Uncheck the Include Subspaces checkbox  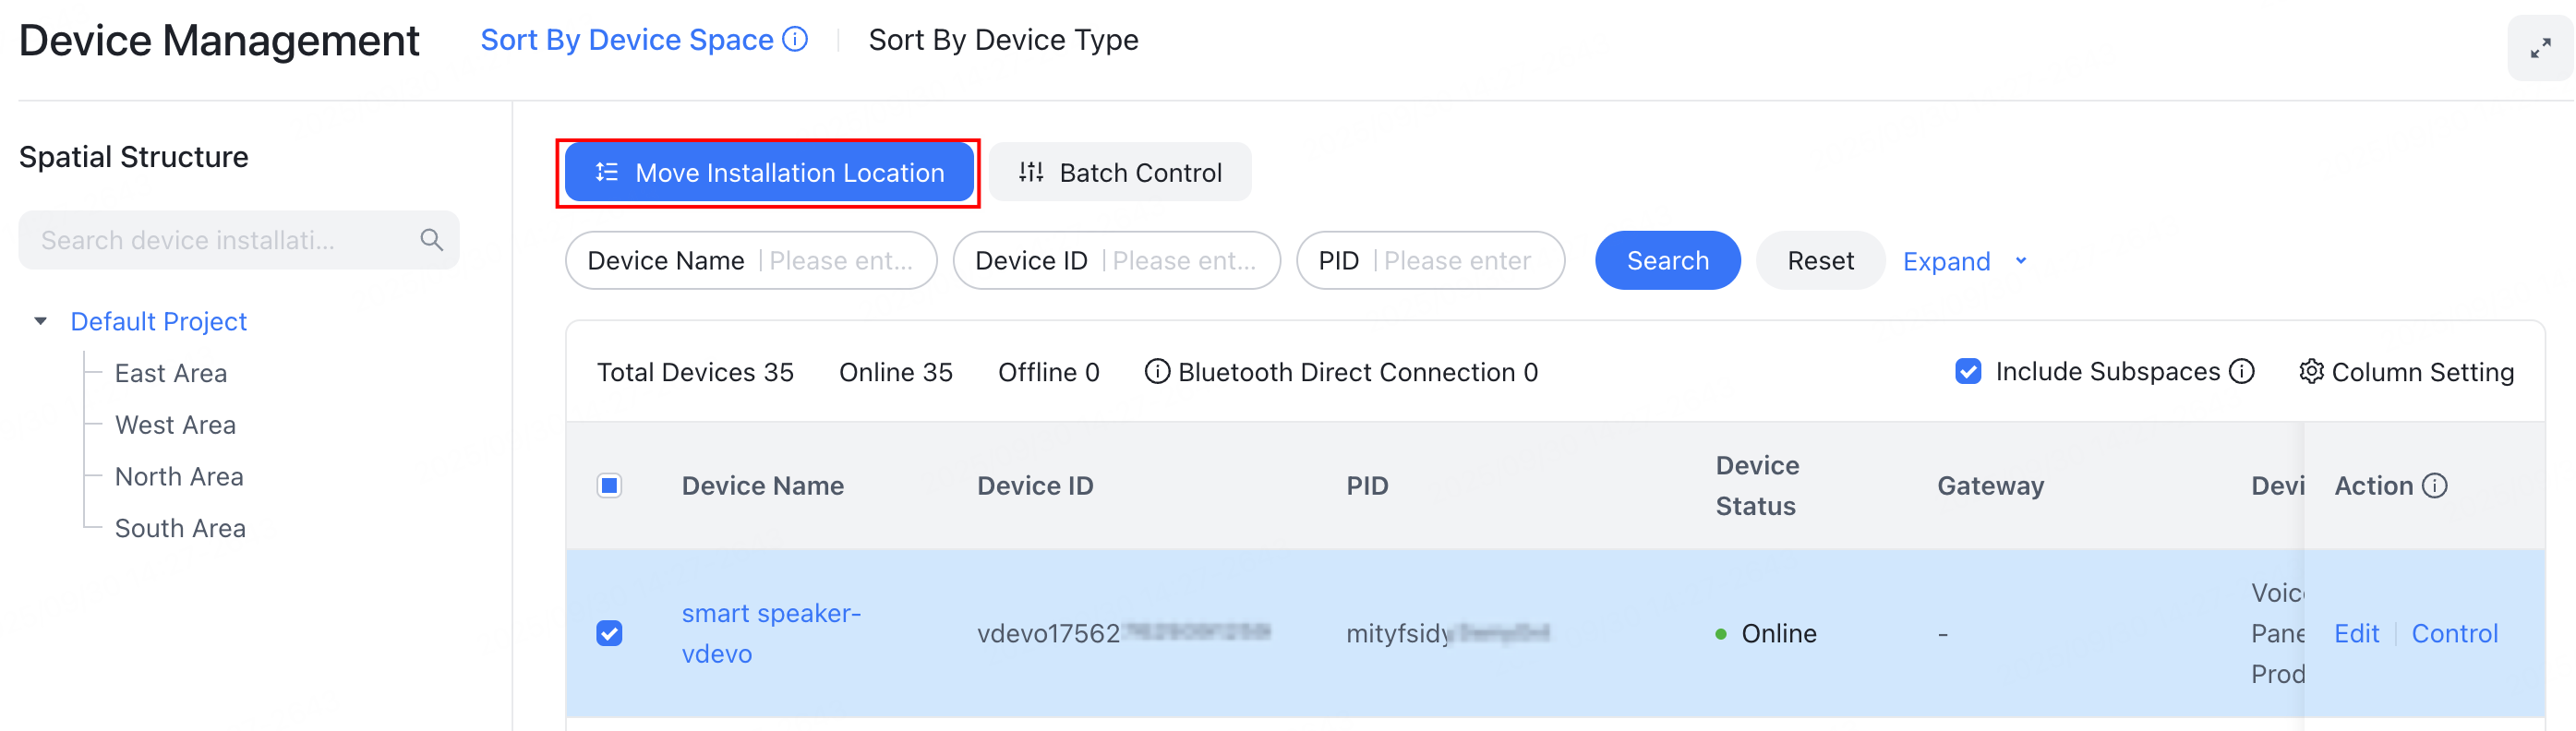tap(1968, 371)
